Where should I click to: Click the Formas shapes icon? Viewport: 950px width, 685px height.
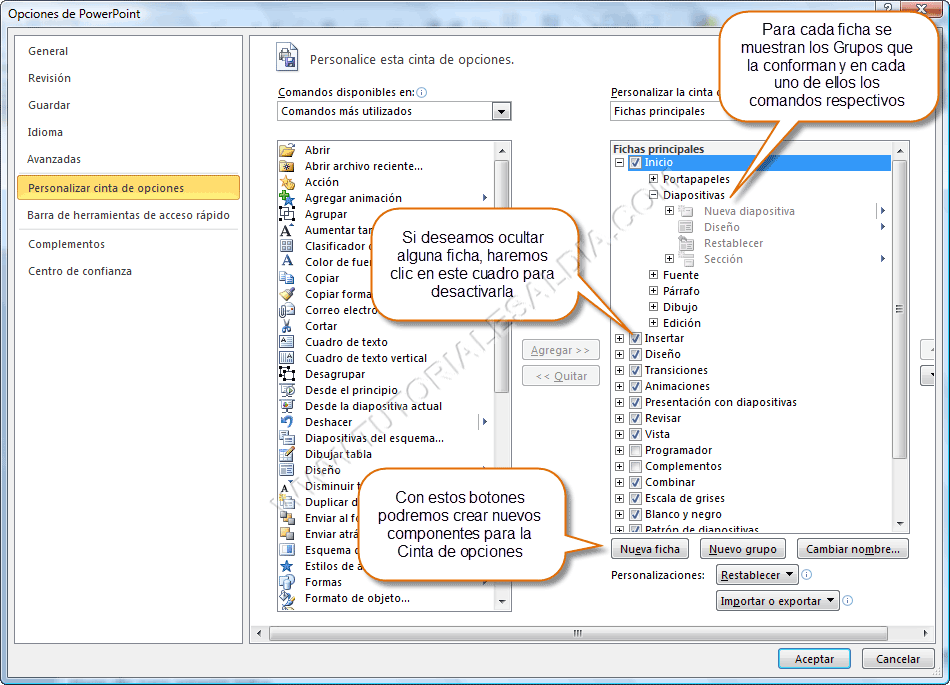(x=287, y=582)
